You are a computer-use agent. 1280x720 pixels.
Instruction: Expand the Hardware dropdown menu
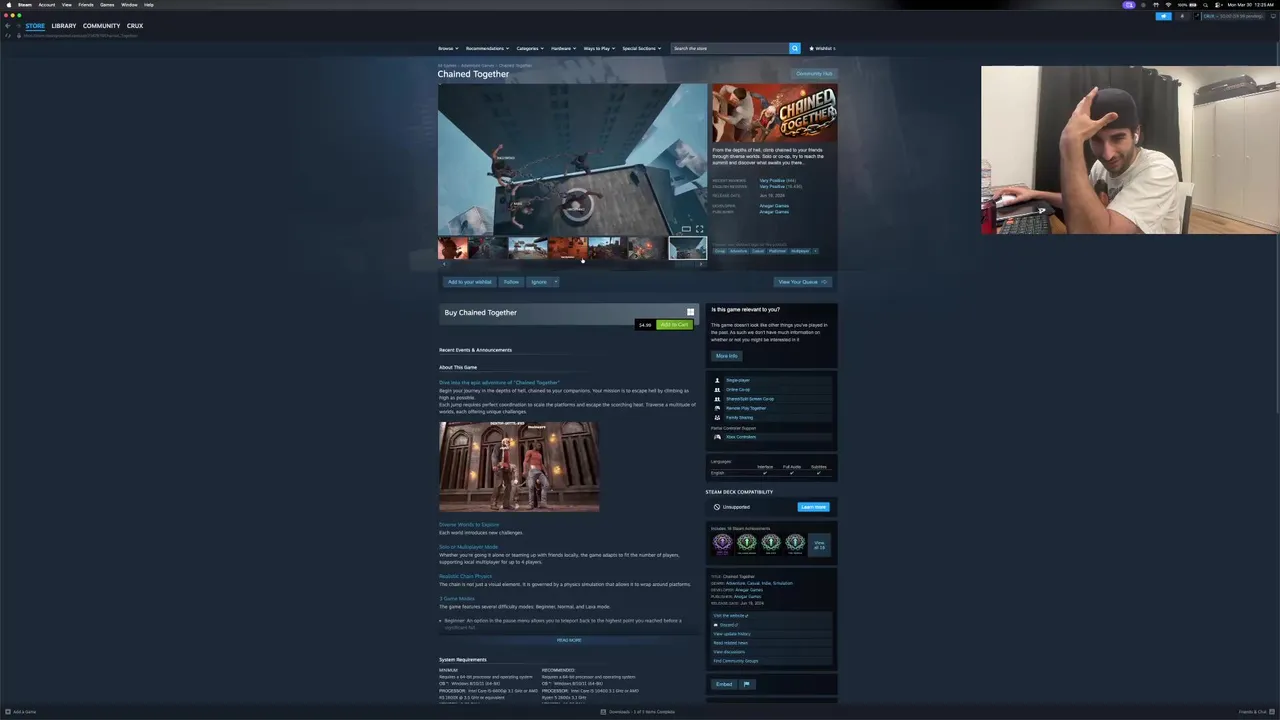(x=563, y=48)
